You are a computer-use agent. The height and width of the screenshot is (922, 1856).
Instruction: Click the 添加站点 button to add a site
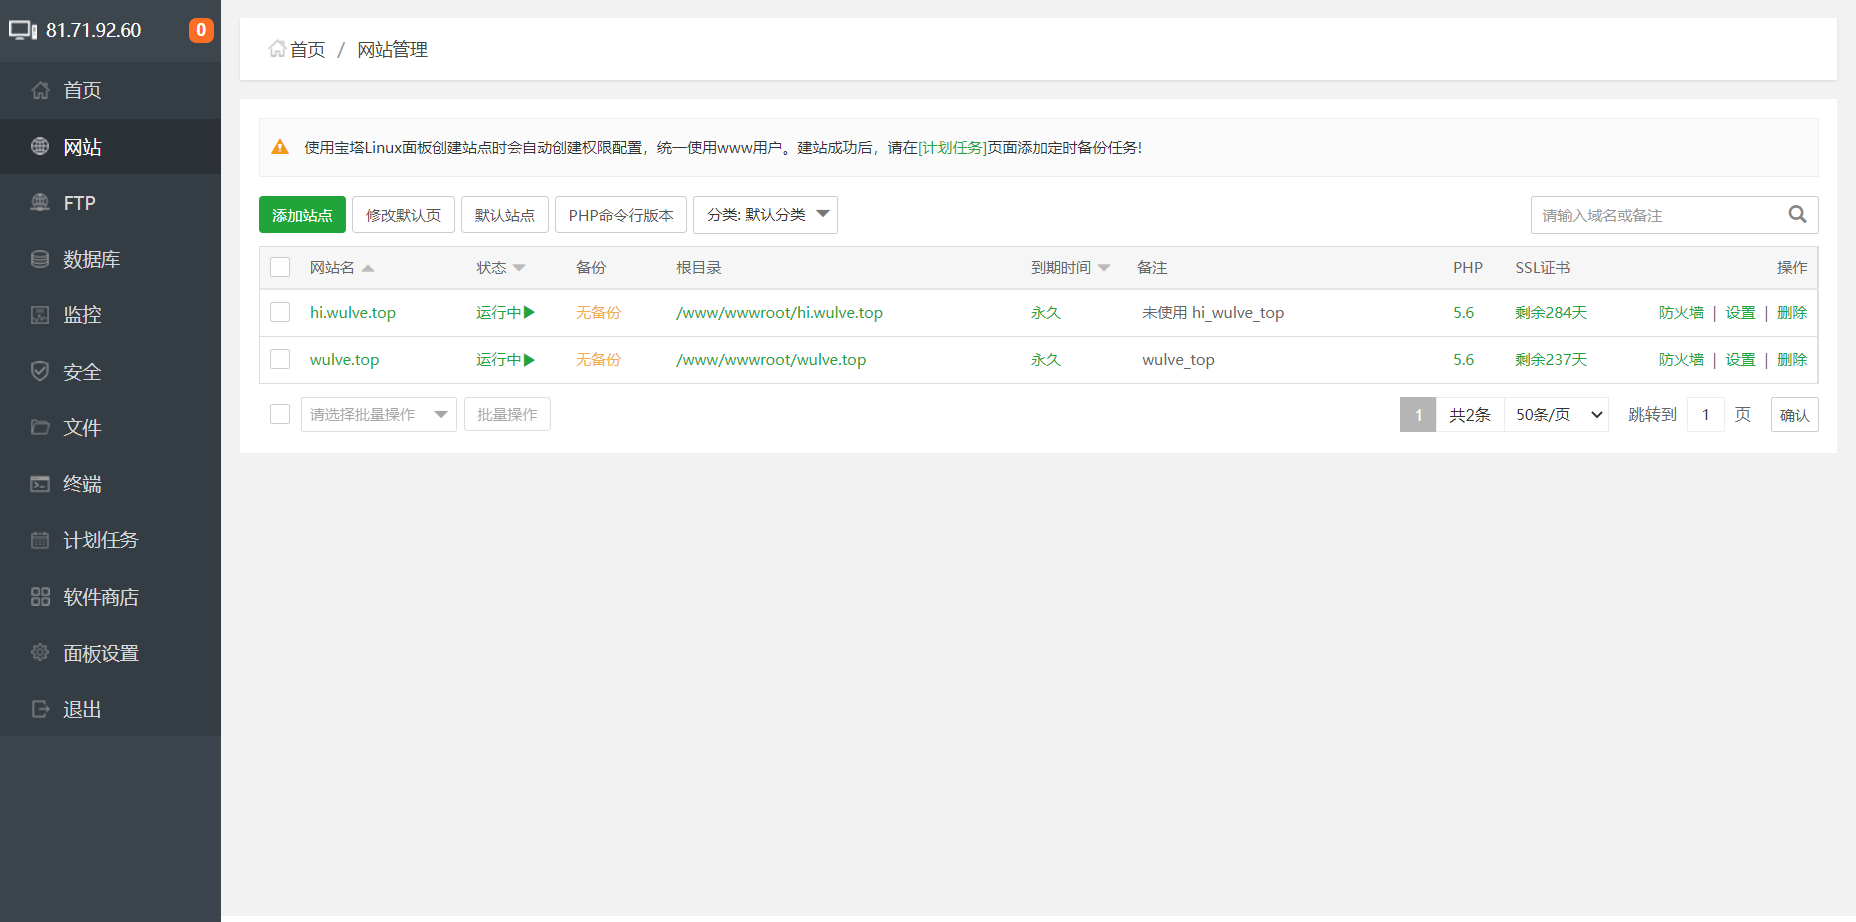tap(301, 214)
